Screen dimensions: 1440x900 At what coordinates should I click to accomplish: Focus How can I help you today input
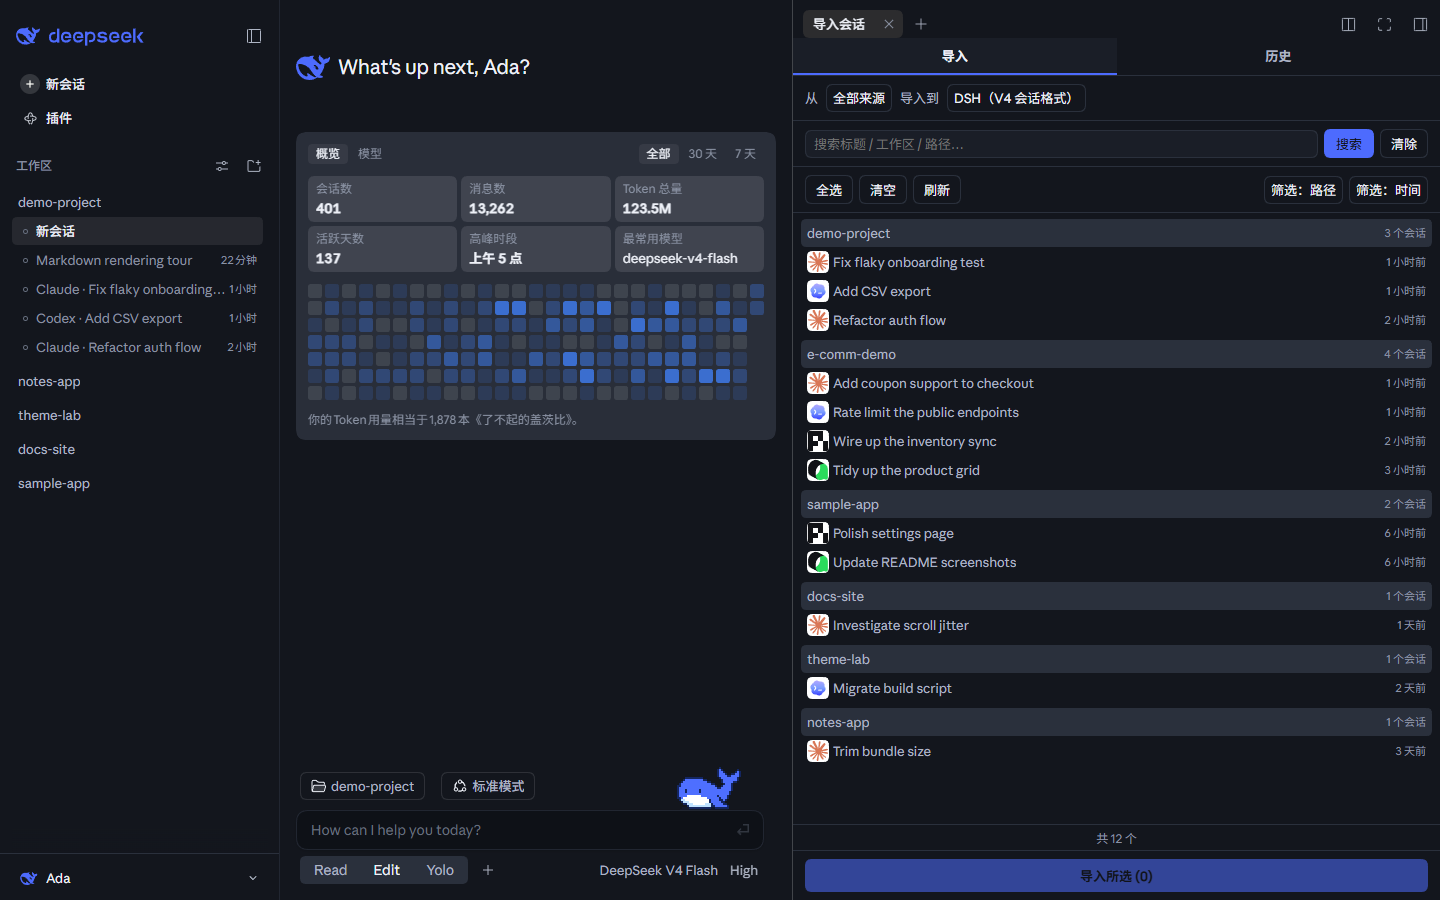click(x=530, y=830)
